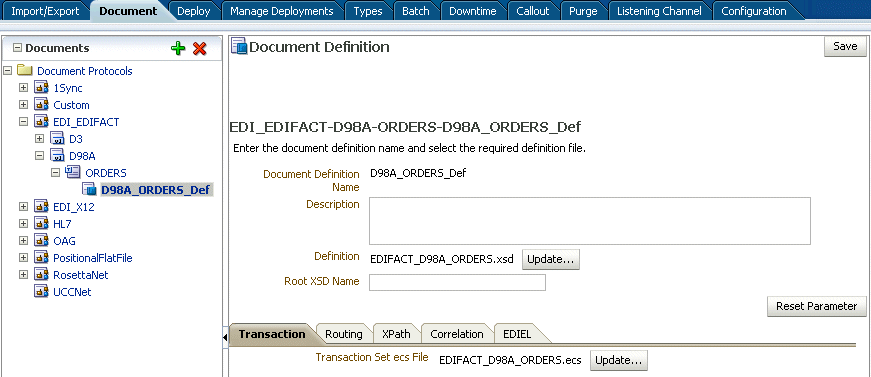Open the Callout tab
The image size is (871, 377).
(x=533, y=11)
